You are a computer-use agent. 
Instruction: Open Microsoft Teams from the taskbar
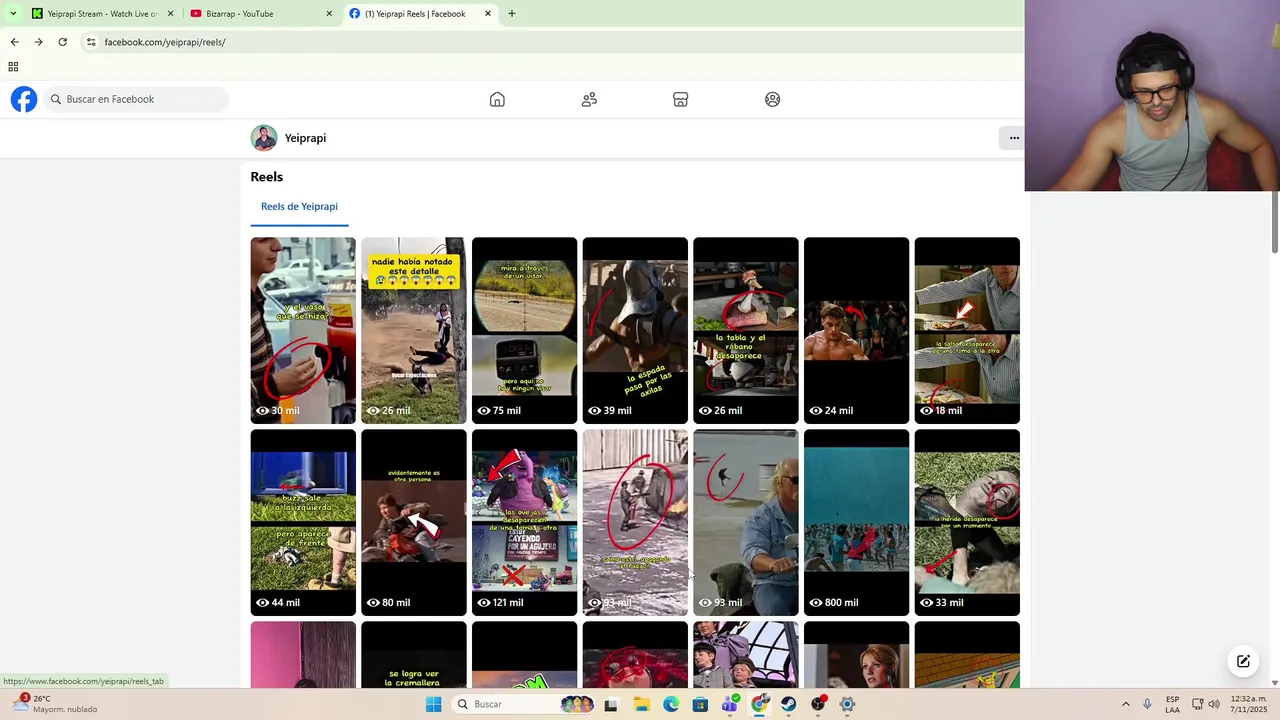(x=730, y=704)
